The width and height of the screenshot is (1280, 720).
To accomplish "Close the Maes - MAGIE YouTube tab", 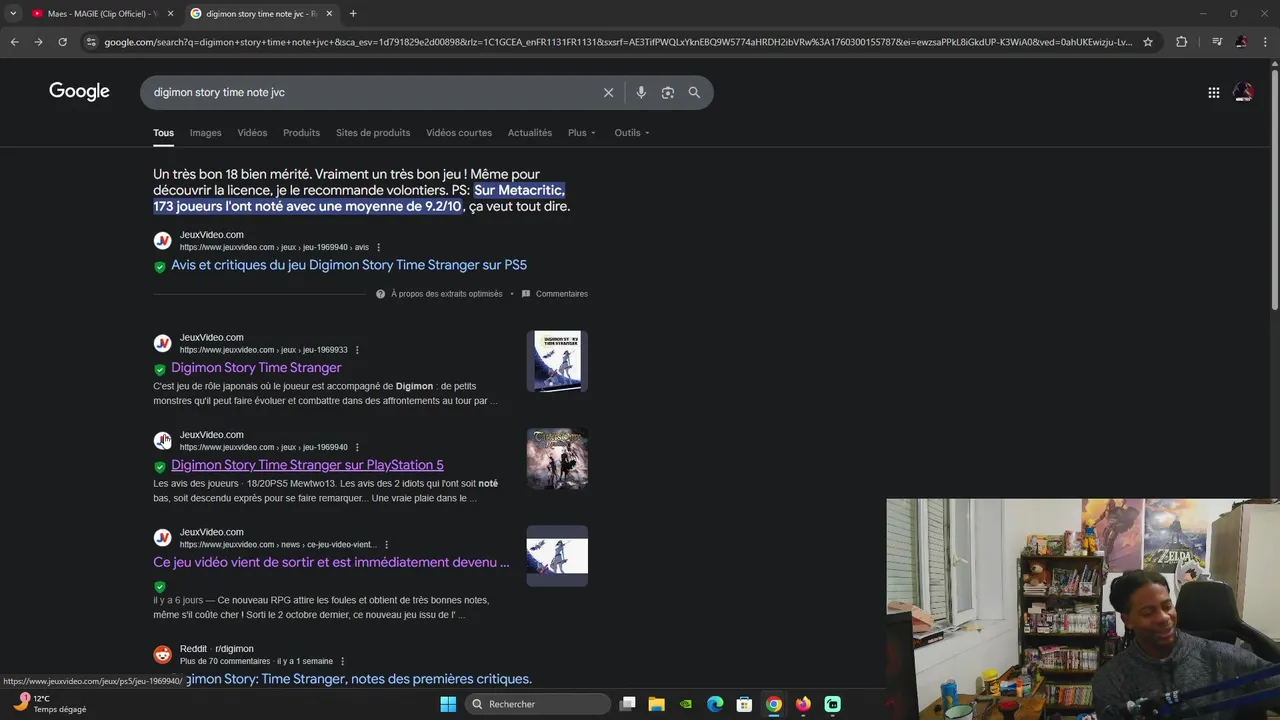I will click(170, 13).
